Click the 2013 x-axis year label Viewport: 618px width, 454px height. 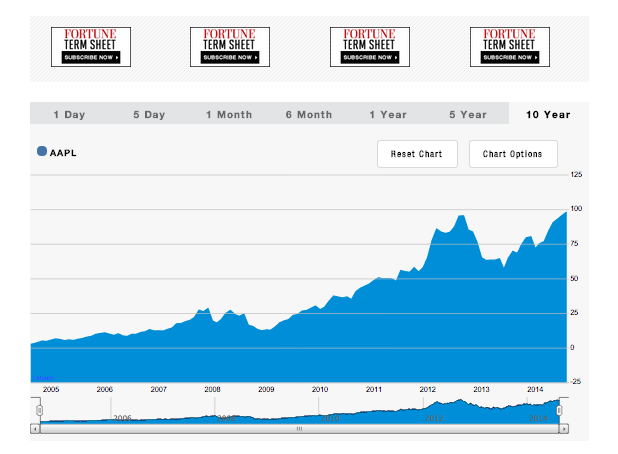(481, 389)
